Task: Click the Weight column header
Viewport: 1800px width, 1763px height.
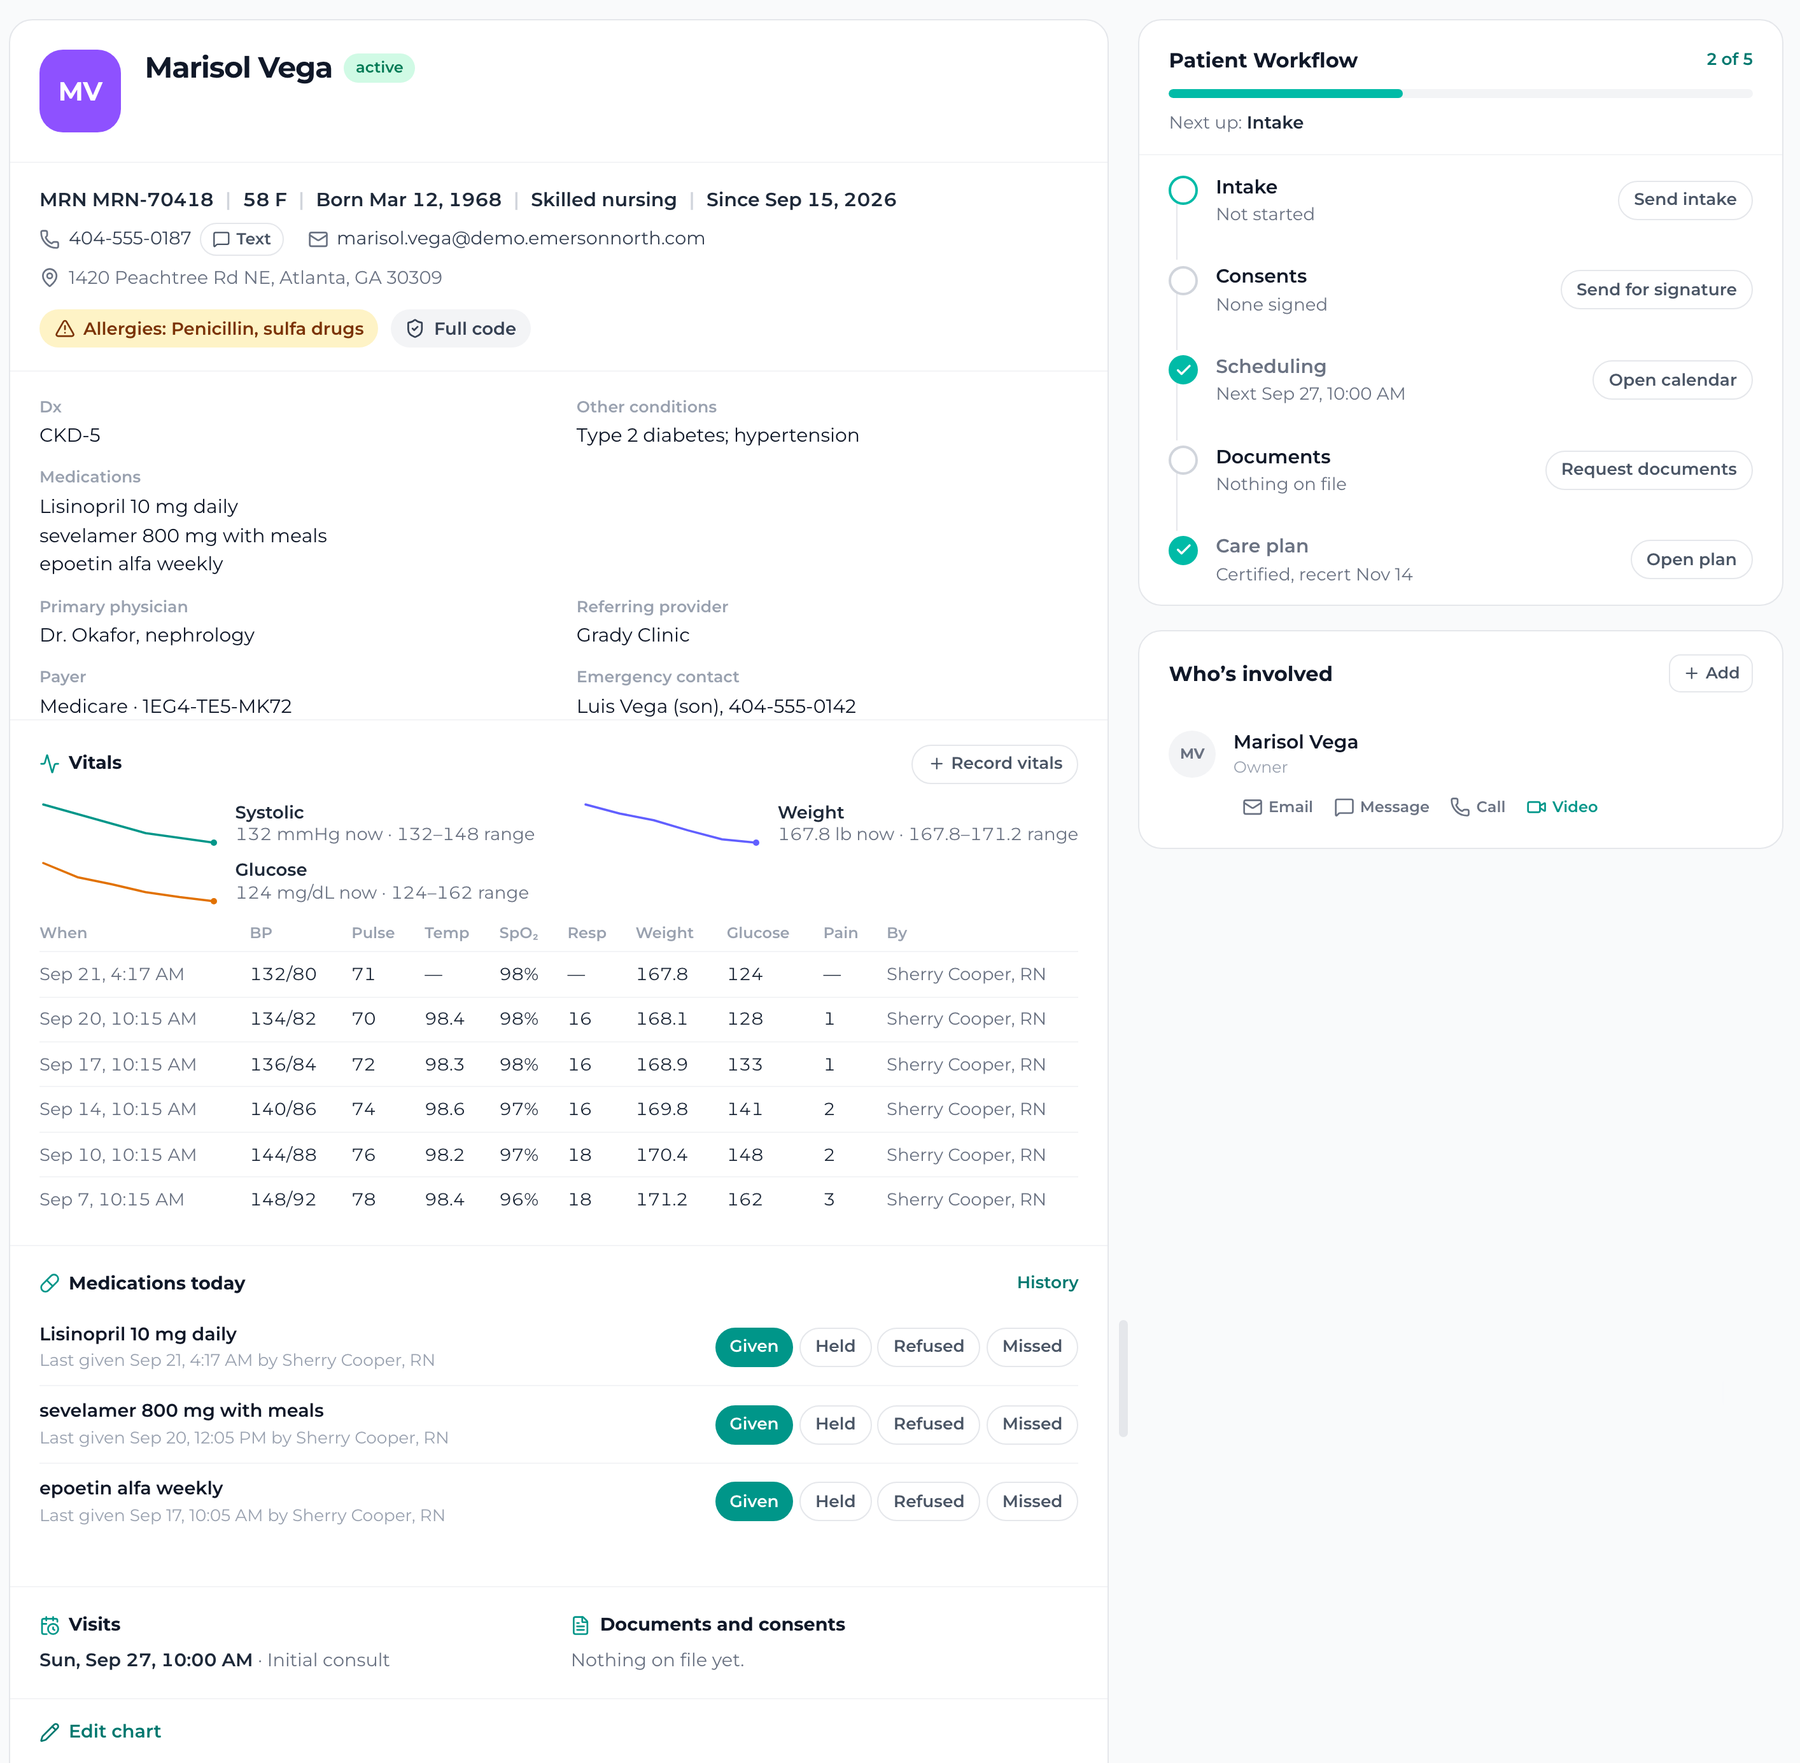Action: 664,933
